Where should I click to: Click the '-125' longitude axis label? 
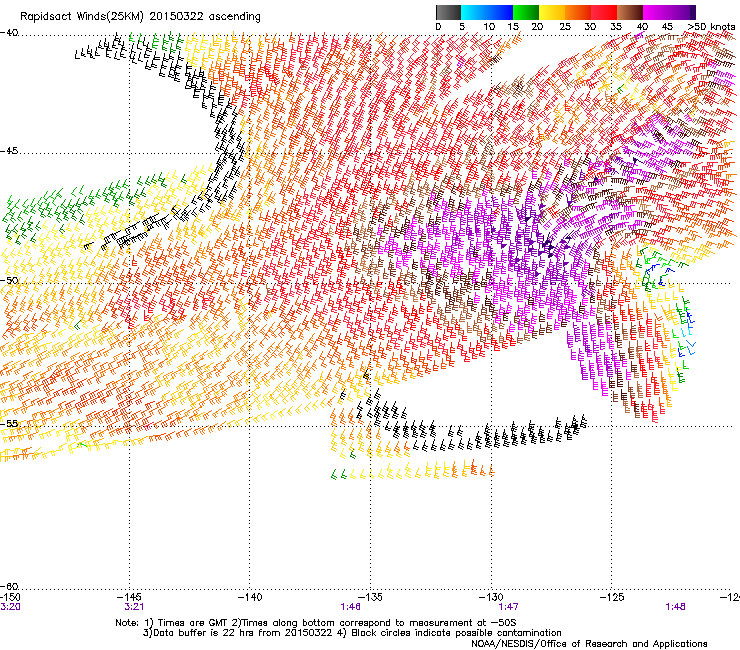coord(612,597)
